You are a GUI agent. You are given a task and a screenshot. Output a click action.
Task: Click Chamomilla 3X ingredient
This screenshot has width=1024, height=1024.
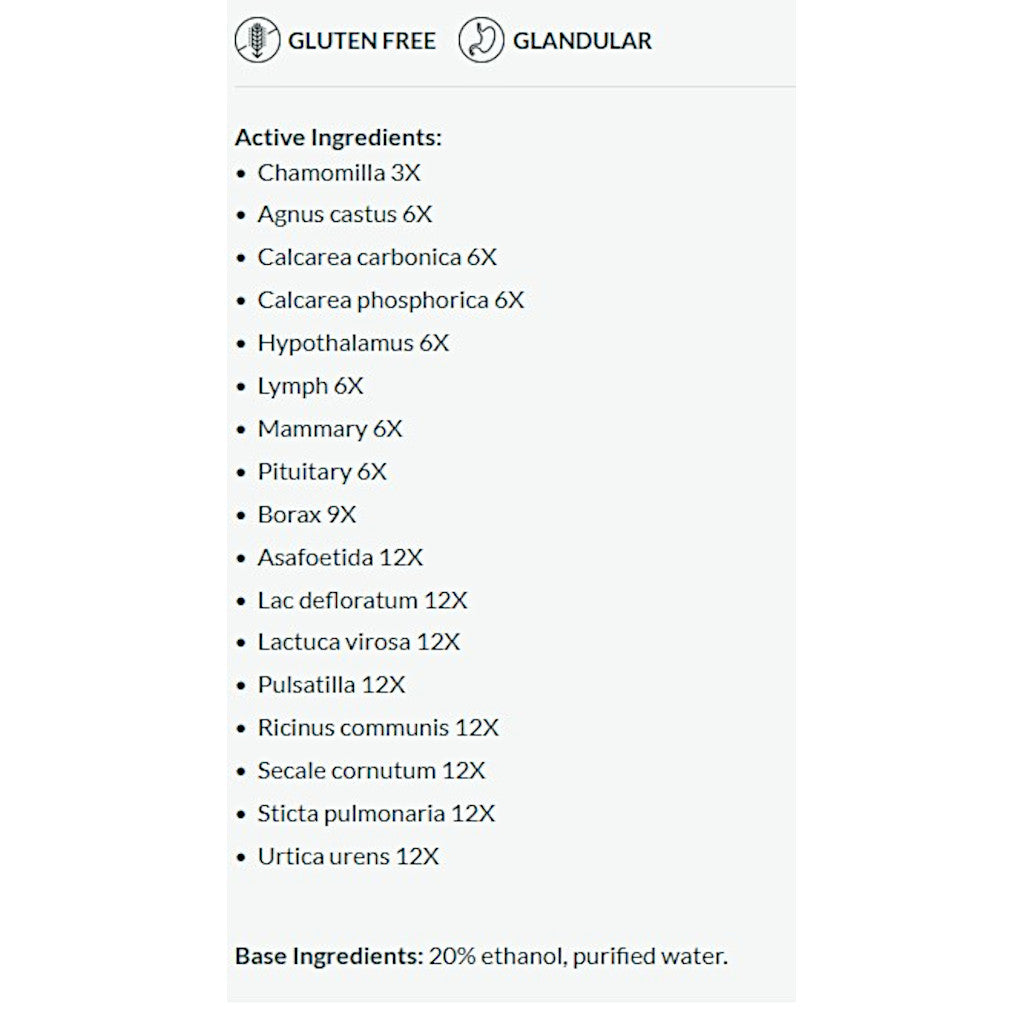(339, 173)
